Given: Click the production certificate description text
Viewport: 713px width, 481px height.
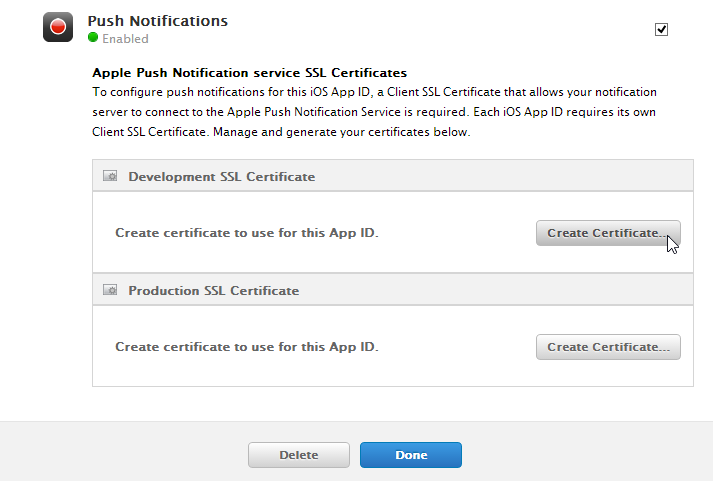Looking at the screenshot, I should (247, 347).
